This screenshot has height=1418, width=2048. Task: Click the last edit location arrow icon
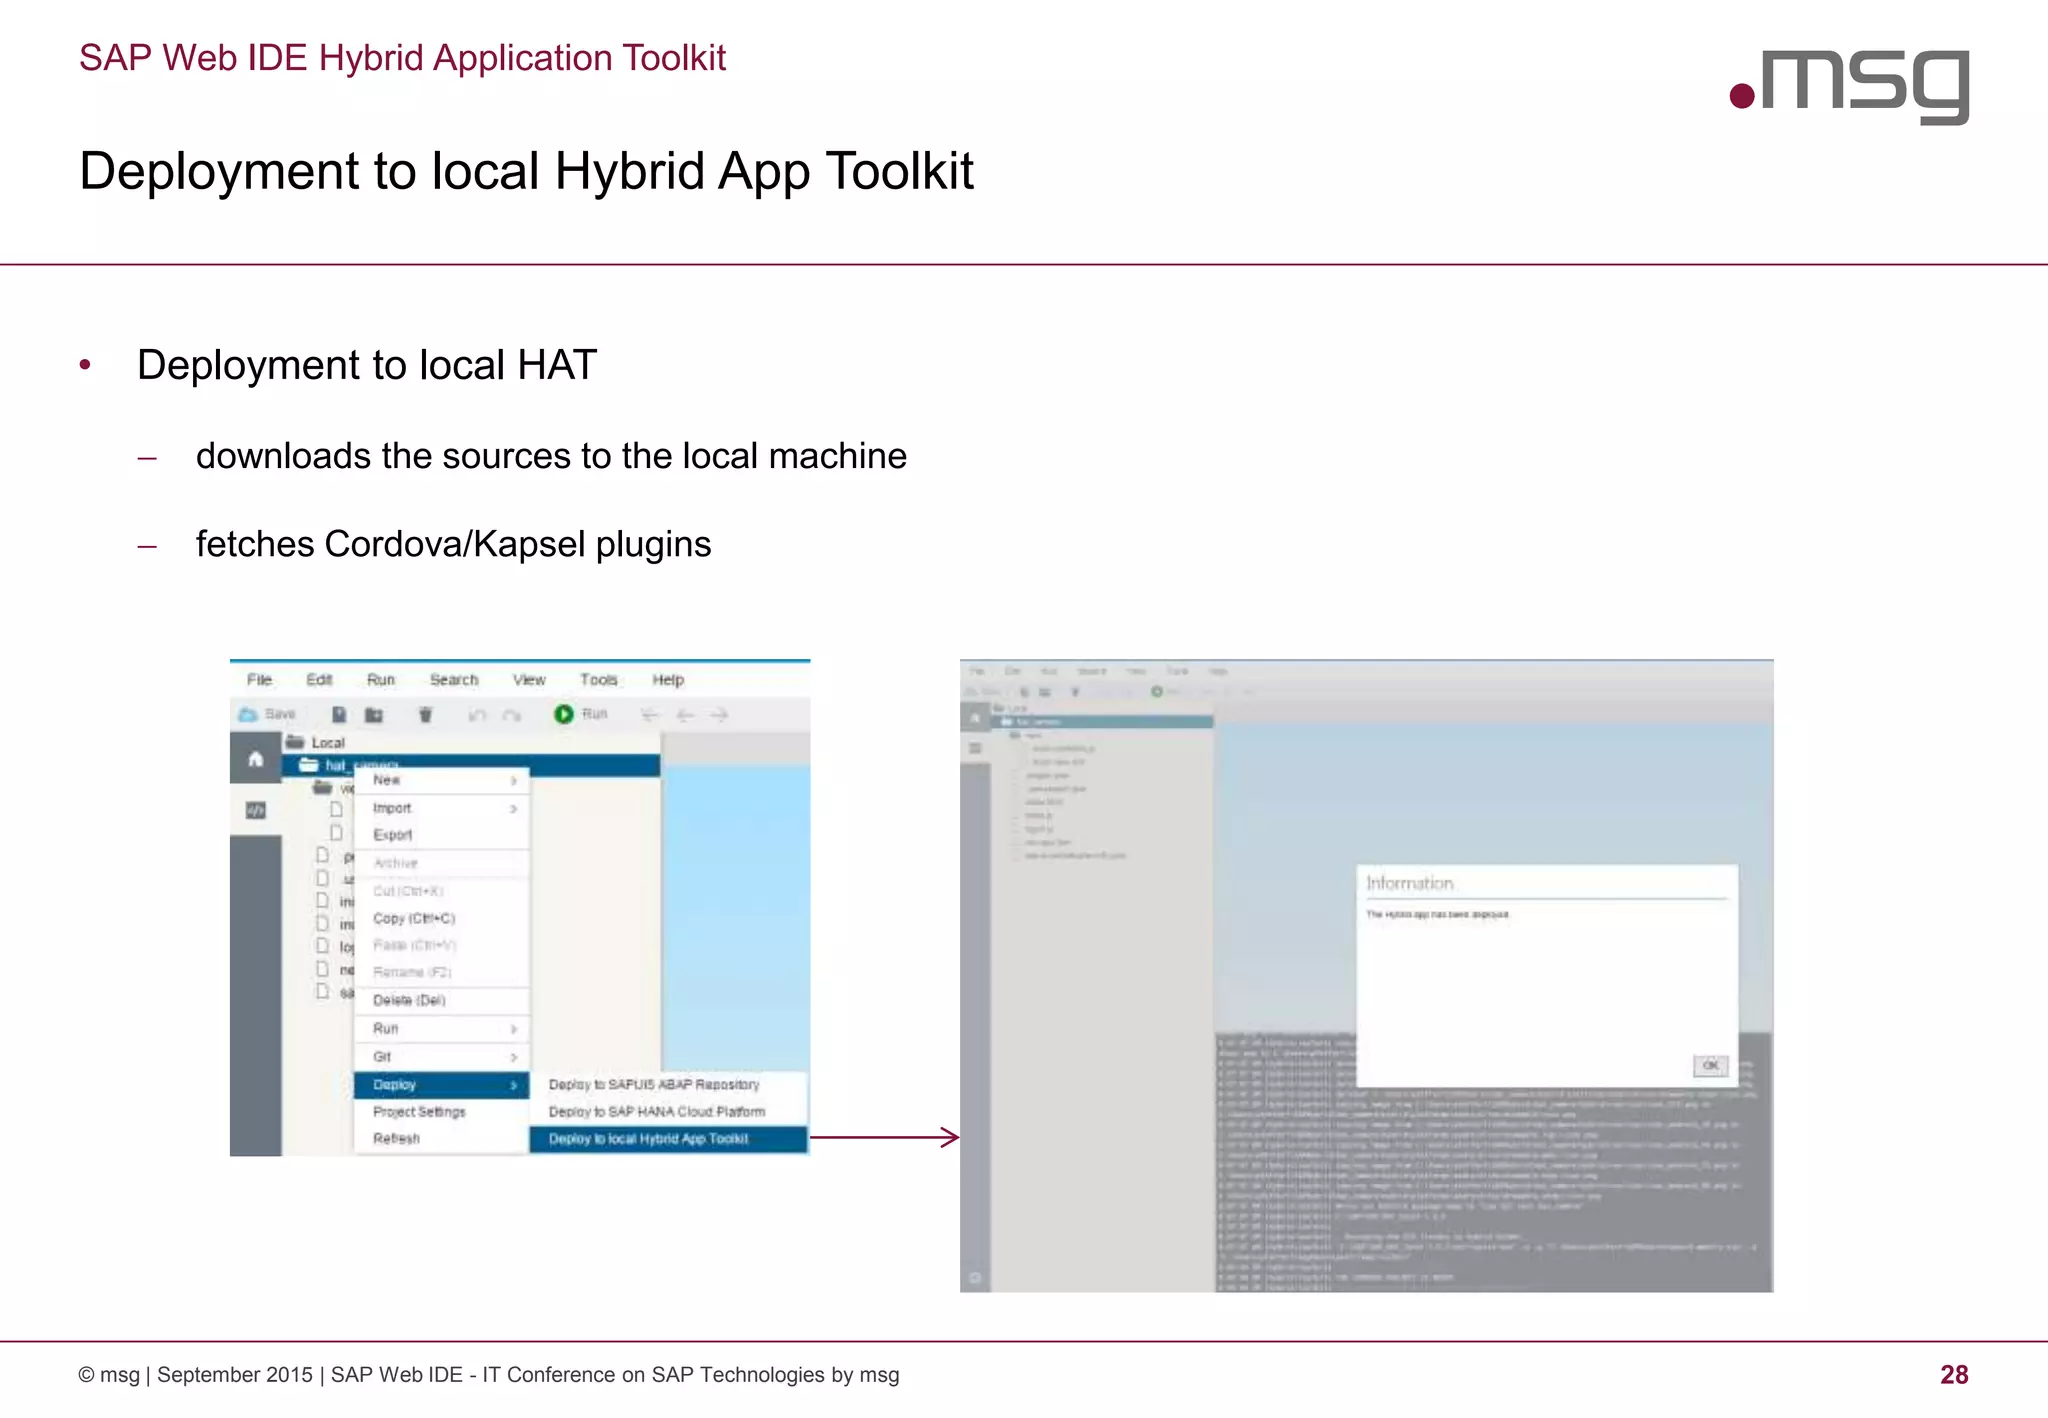coord(650,715)
